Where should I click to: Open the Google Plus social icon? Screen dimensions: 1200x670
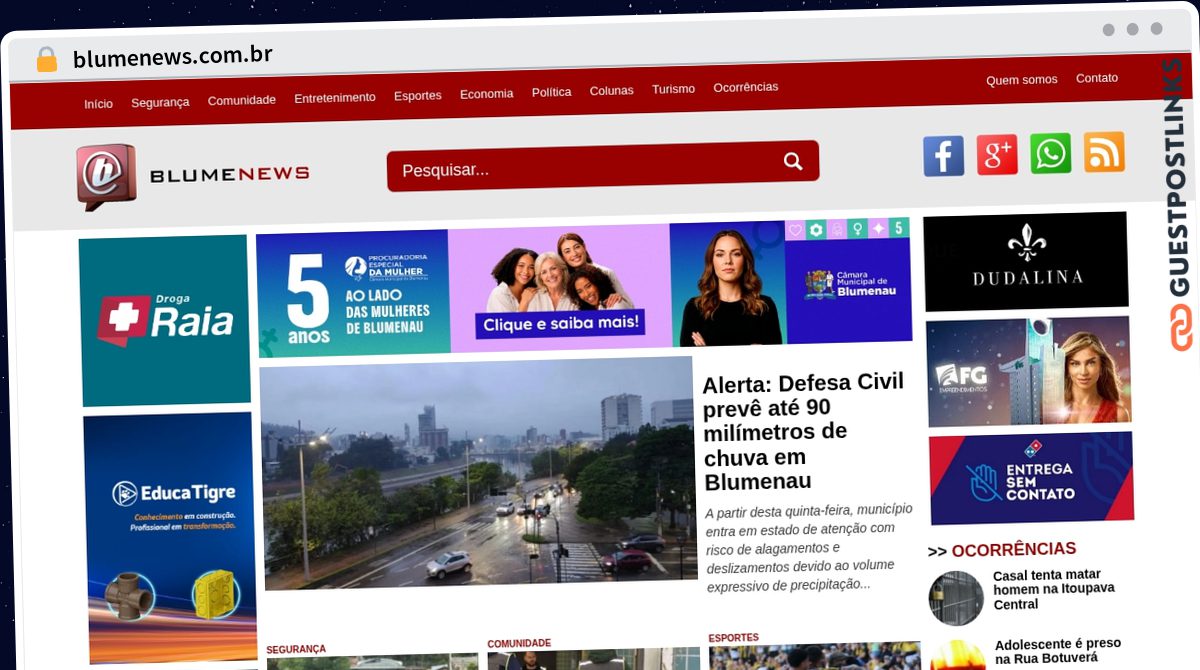997,155
